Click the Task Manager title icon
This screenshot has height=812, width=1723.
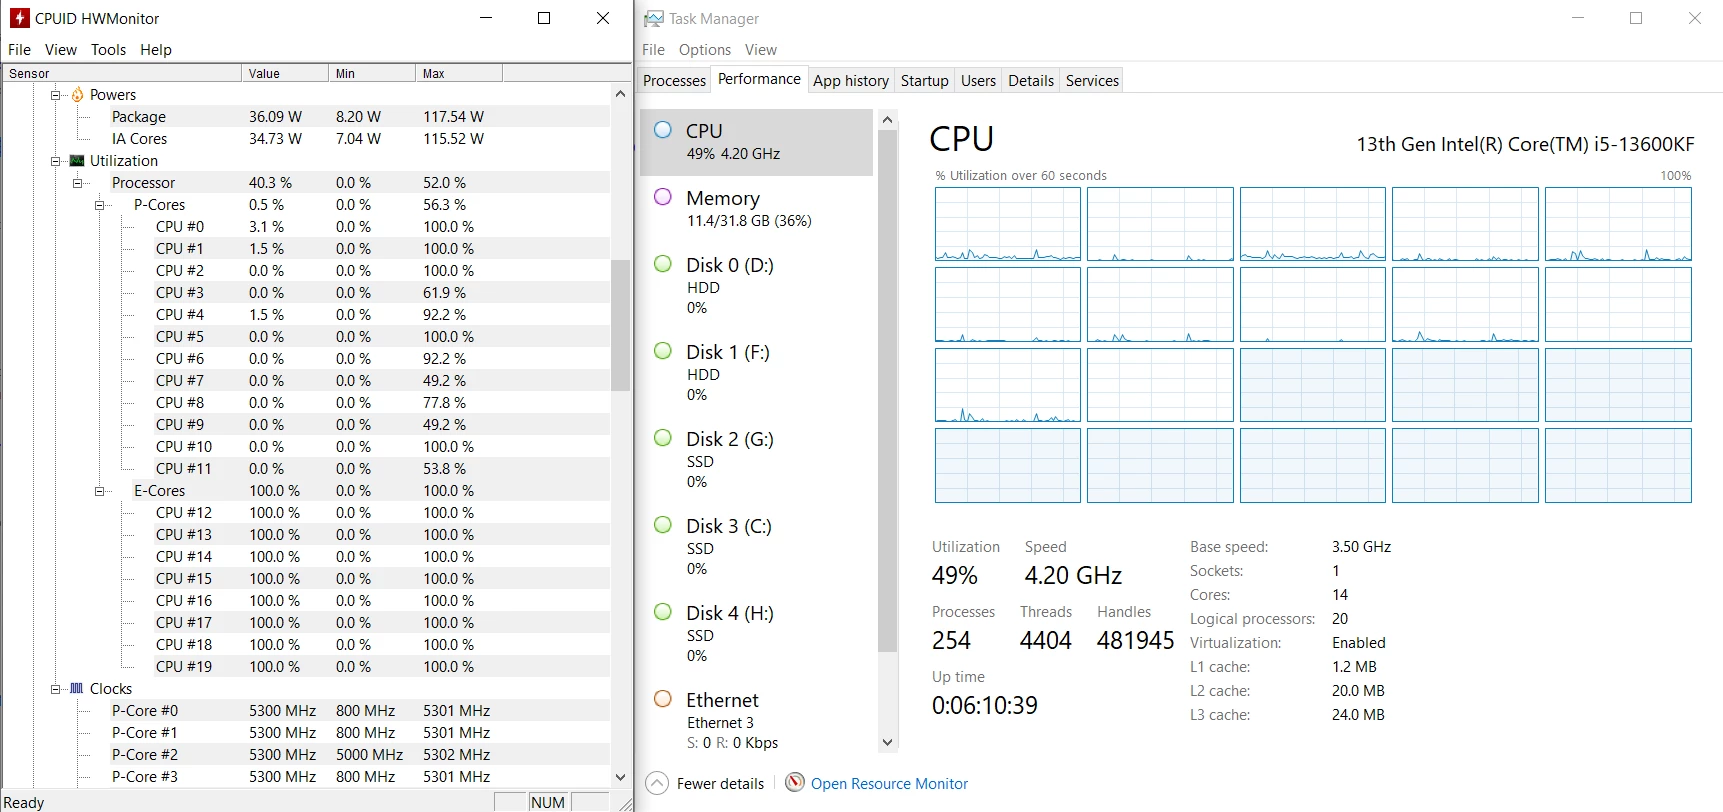click(x=653, y=18)
